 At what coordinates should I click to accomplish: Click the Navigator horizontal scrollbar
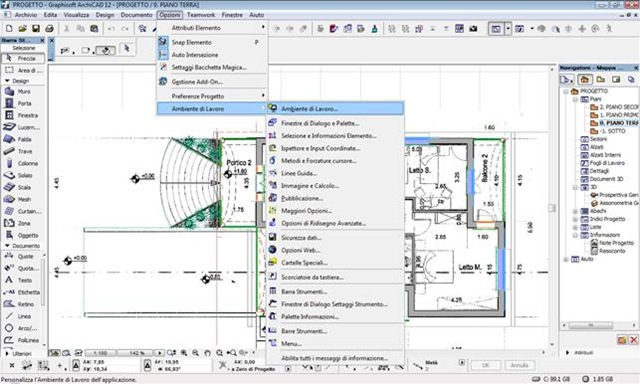click(x=590, y=325)
